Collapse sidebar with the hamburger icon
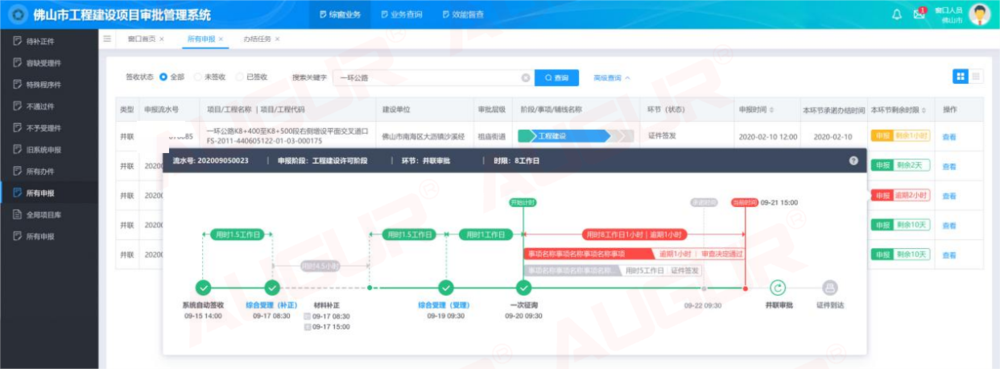 pyautogui.click(x=107, y=39)
